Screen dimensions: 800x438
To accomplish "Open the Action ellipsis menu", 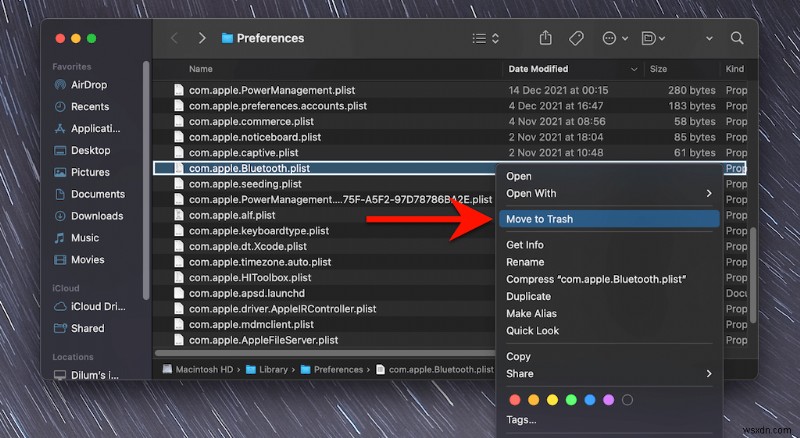I will pos(615,38).
